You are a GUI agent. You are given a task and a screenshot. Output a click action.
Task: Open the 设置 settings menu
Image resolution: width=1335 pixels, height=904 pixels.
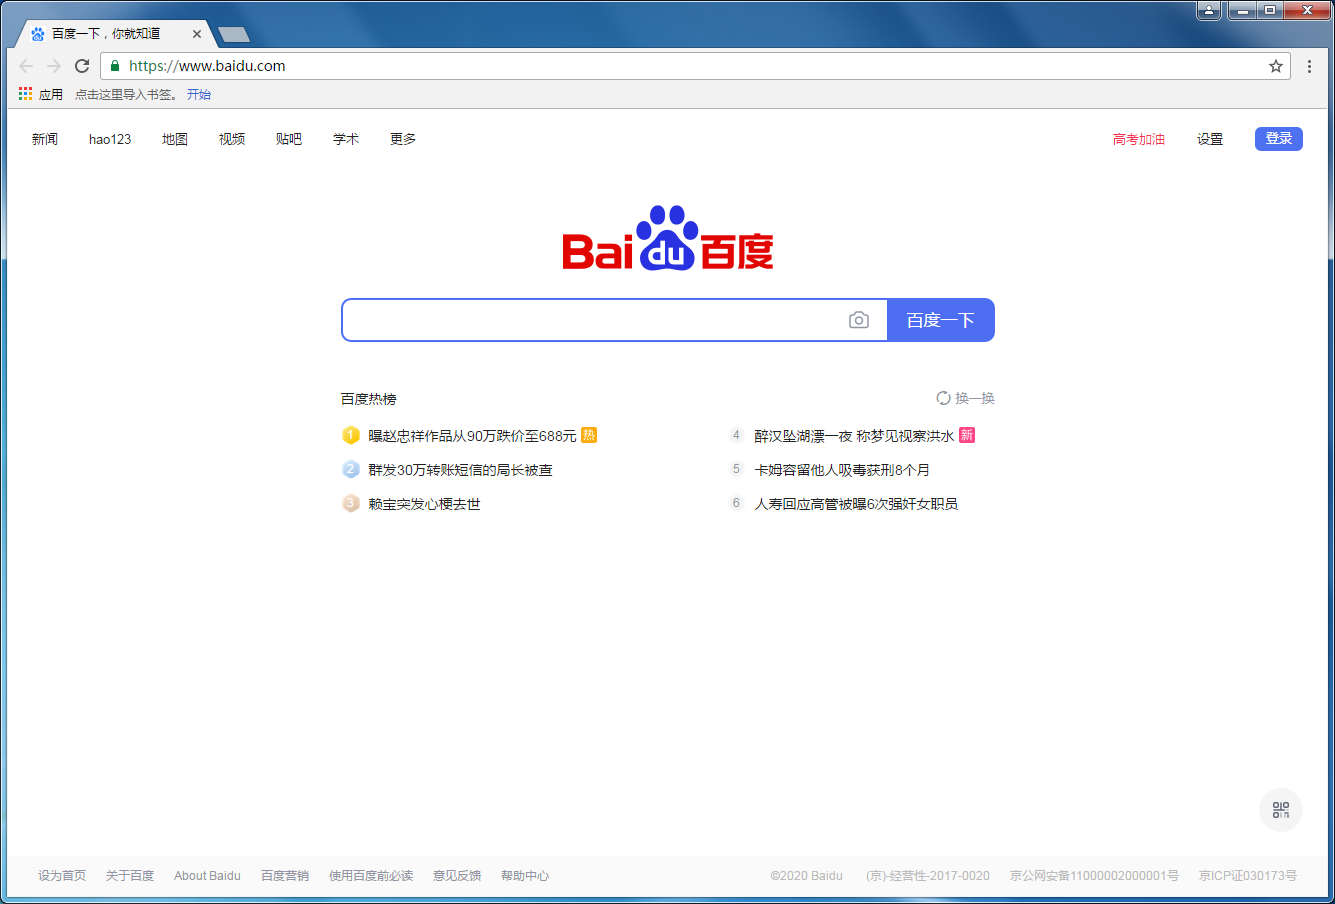pyautogui.click(x=1210, y=139)
